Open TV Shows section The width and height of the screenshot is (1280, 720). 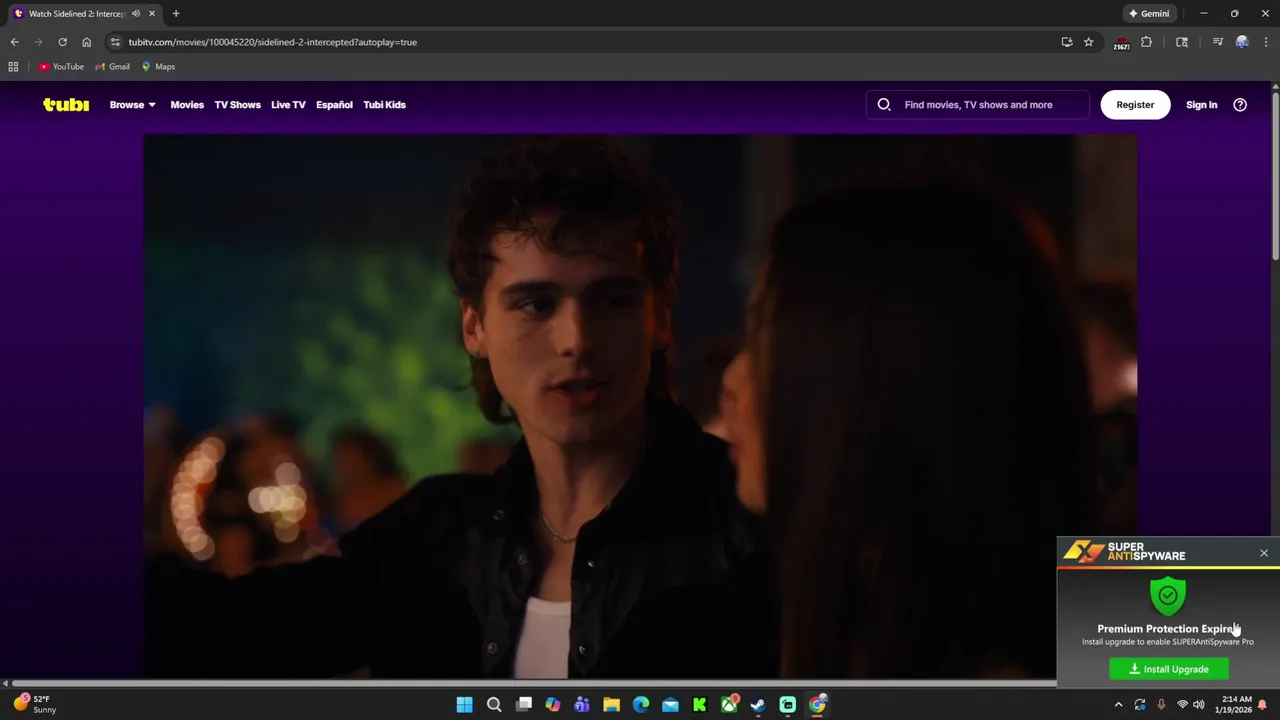[237, 105]
